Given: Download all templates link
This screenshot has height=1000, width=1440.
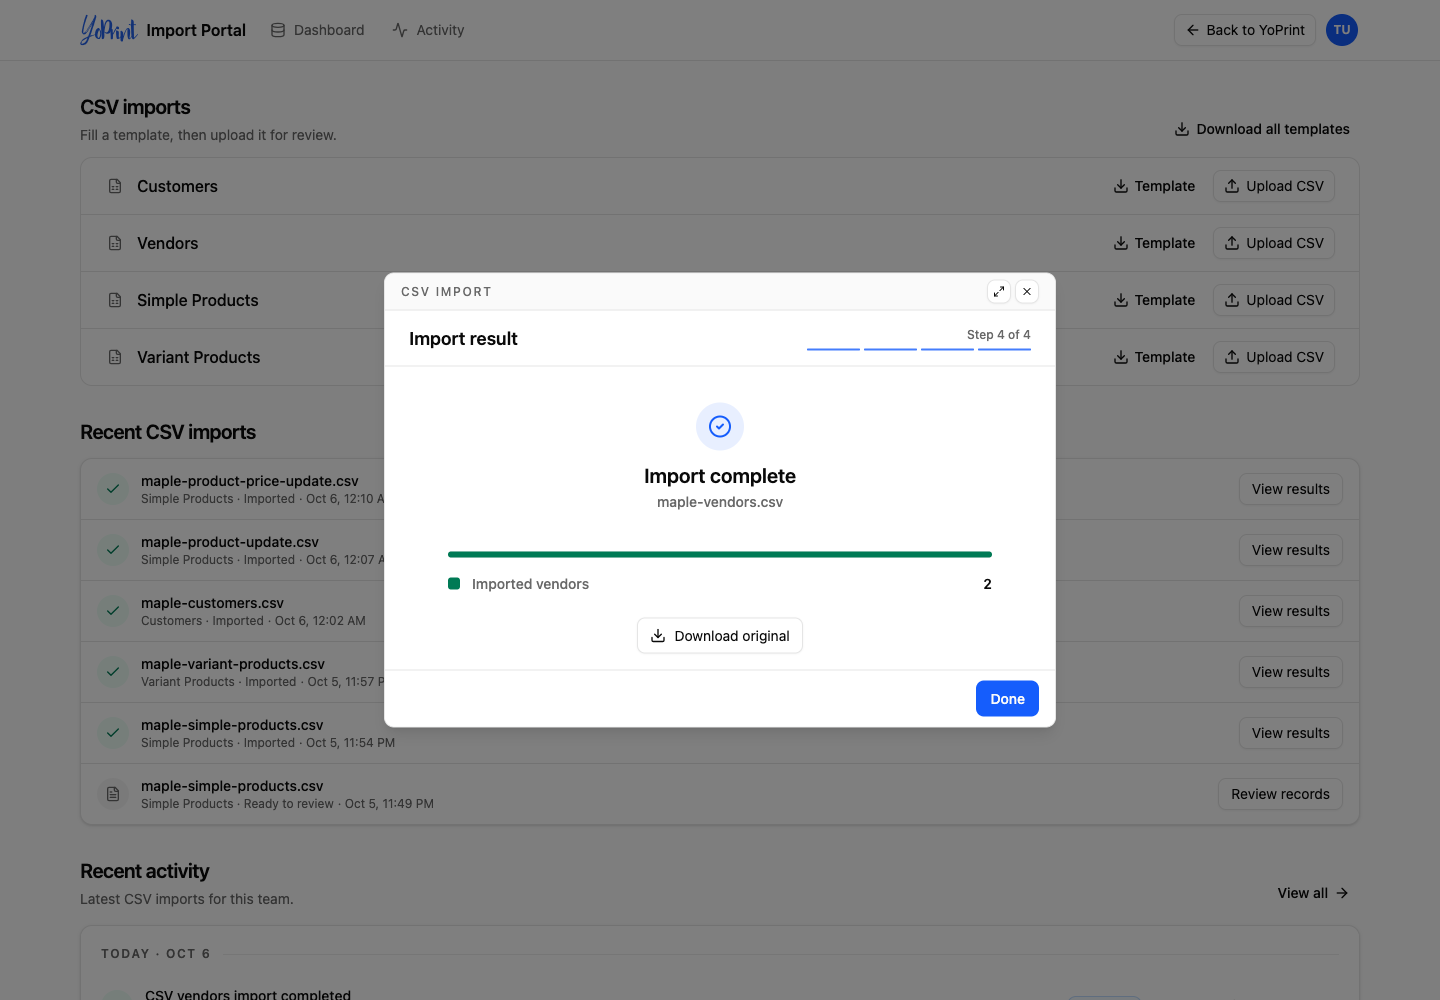Looking at the screenshot, I should (1262, 129).
